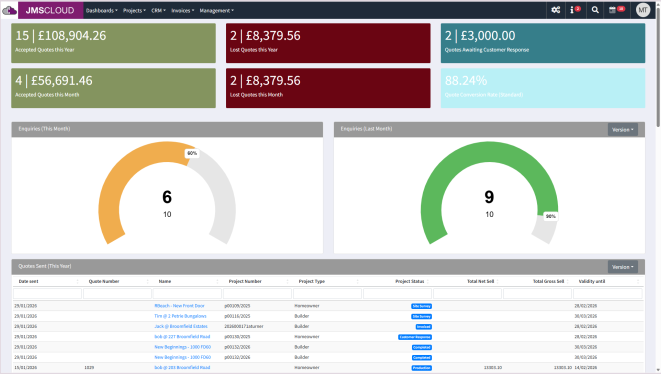Open the info notifications icon

coord(575,10)
